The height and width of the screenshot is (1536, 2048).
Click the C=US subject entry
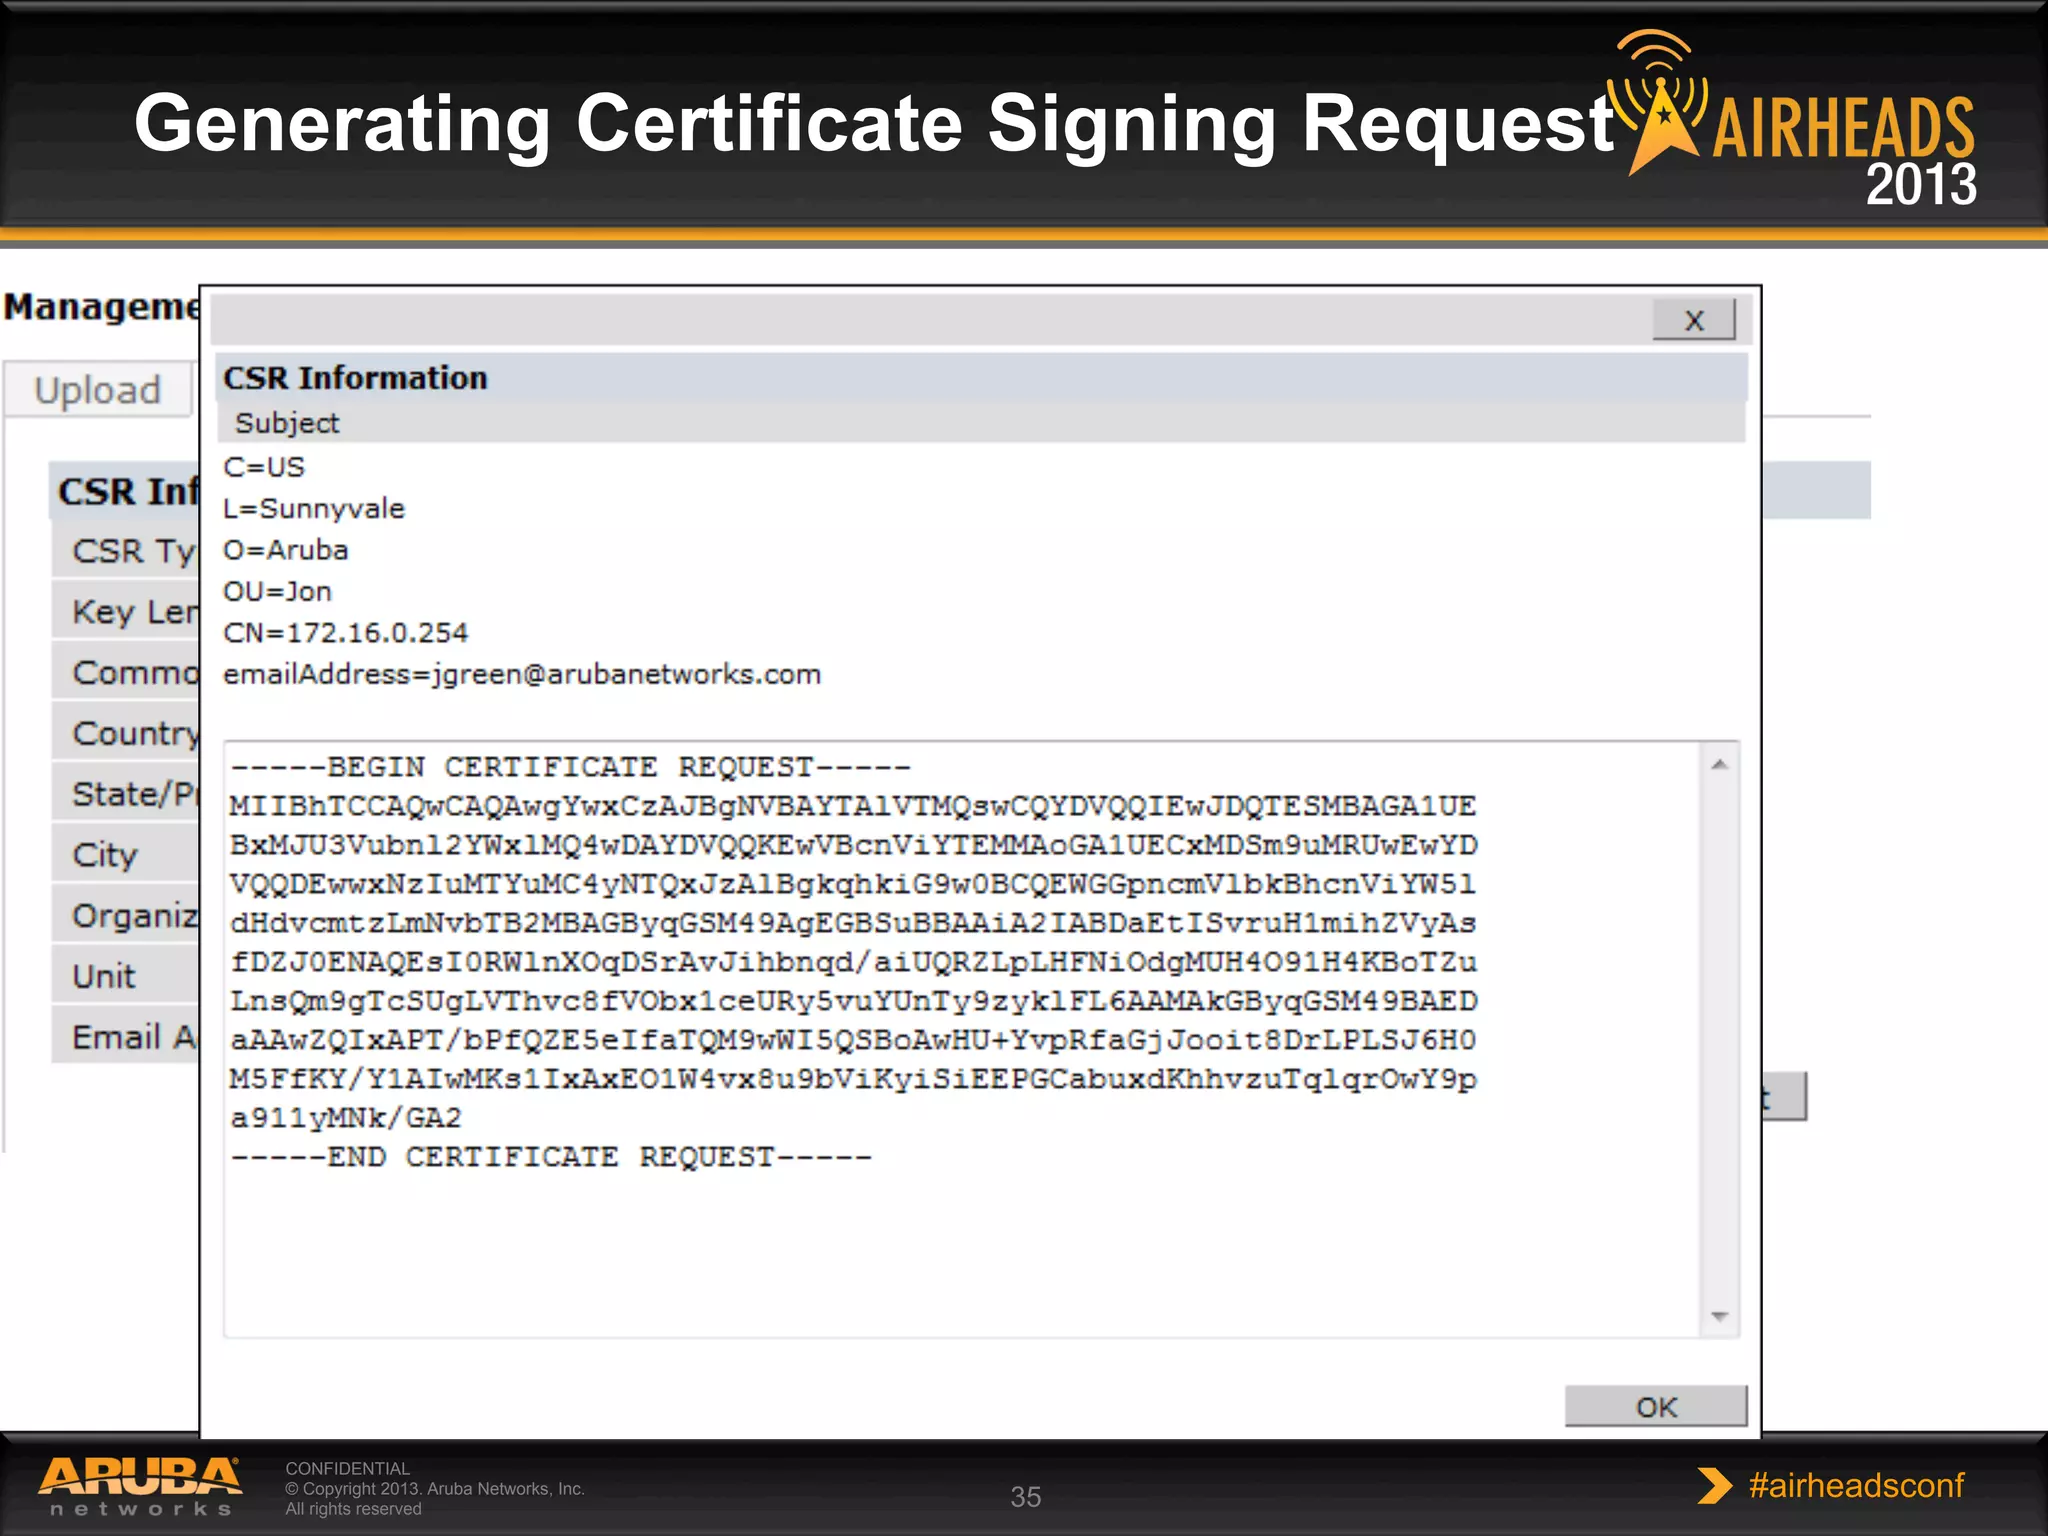tap(264, 467)
